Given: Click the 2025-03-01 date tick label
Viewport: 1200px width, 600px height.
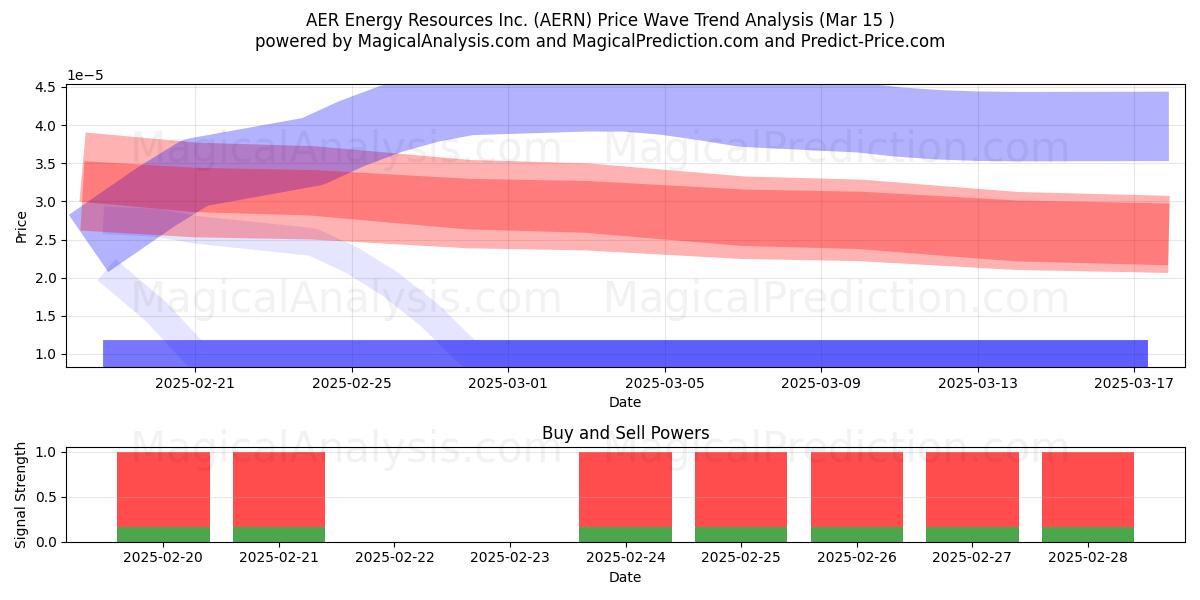Looking at the screenshot, I should pos(508,383).
